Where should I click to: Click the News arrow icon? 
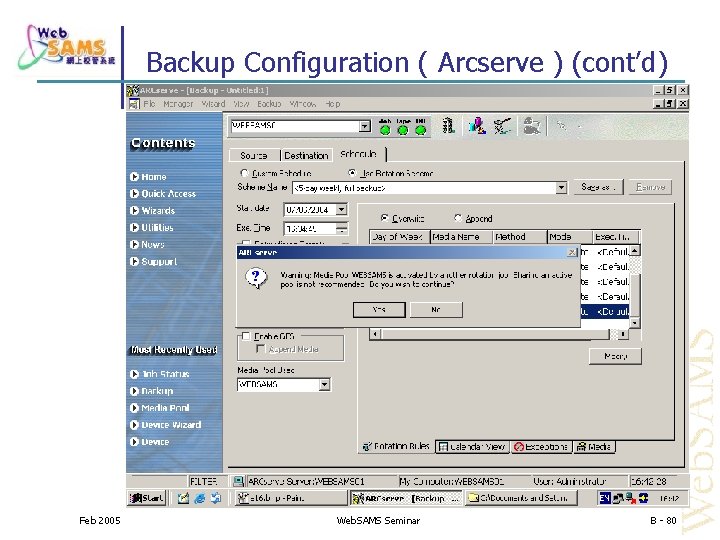pyautogui.click(x=135, y=245)
